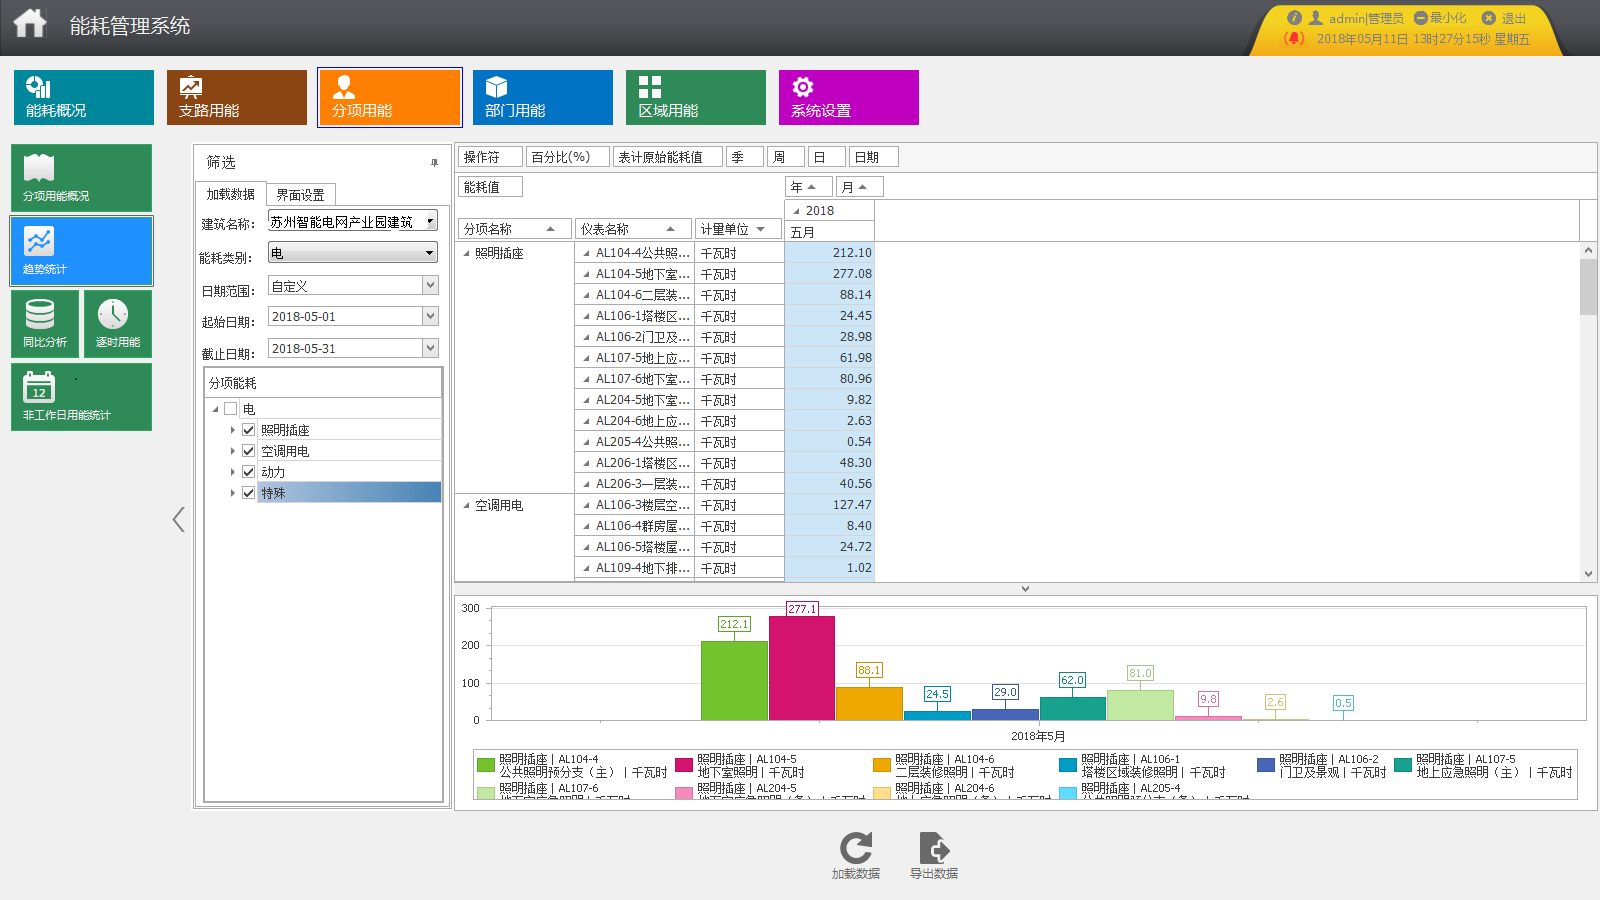Viewport: 1600px width, 900px height.
Task: Toggle the 空调用电 checkbox
Action: point(249,451)
